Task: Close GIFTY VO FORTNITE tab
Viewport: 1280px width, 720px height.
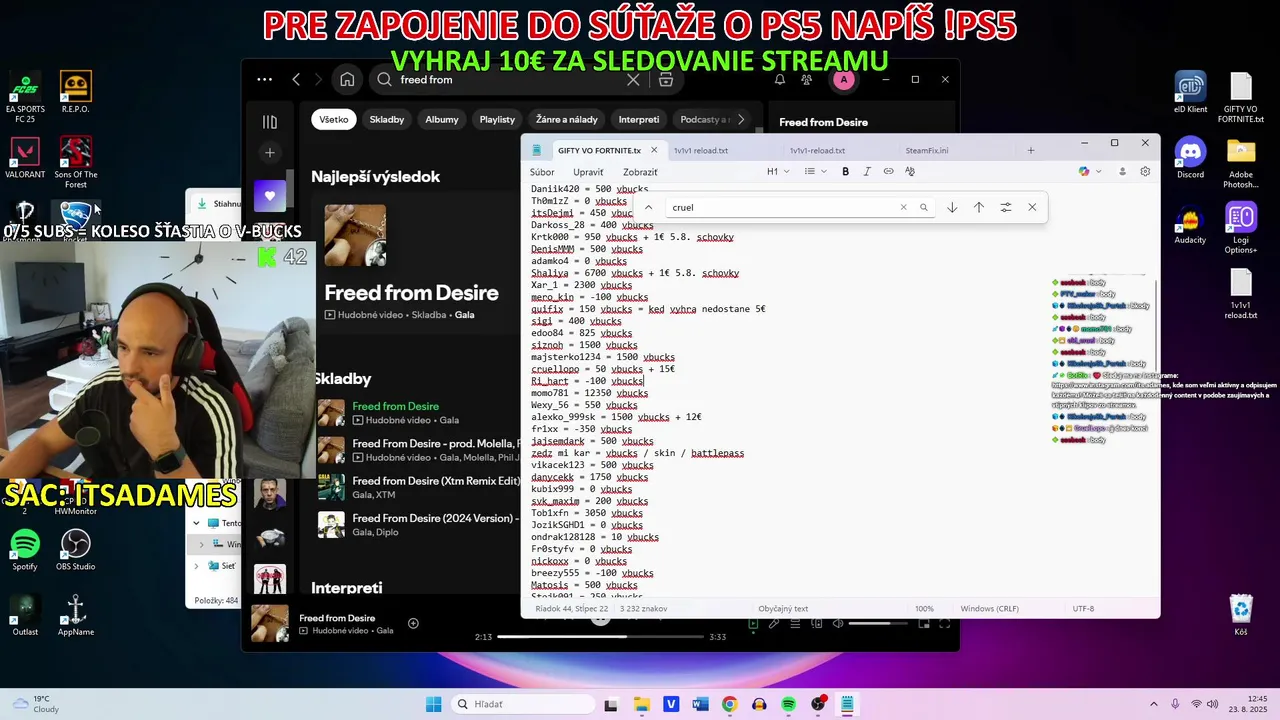Action: pos(654,150)
